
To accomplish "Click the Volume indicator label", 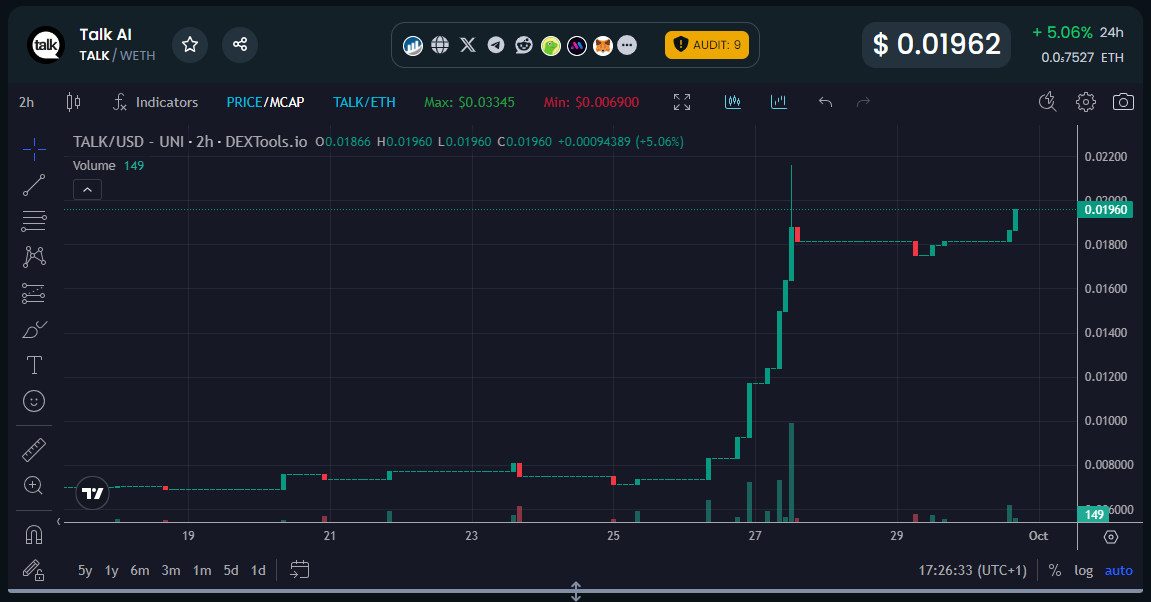I will [x=94, y=165].
